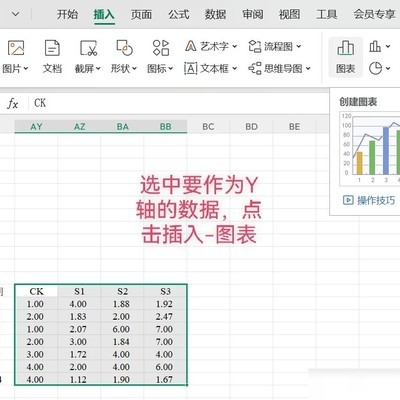Select column header BB
Image resolution: width=400 pixels, height=400 pixels.
pos(165,127)
